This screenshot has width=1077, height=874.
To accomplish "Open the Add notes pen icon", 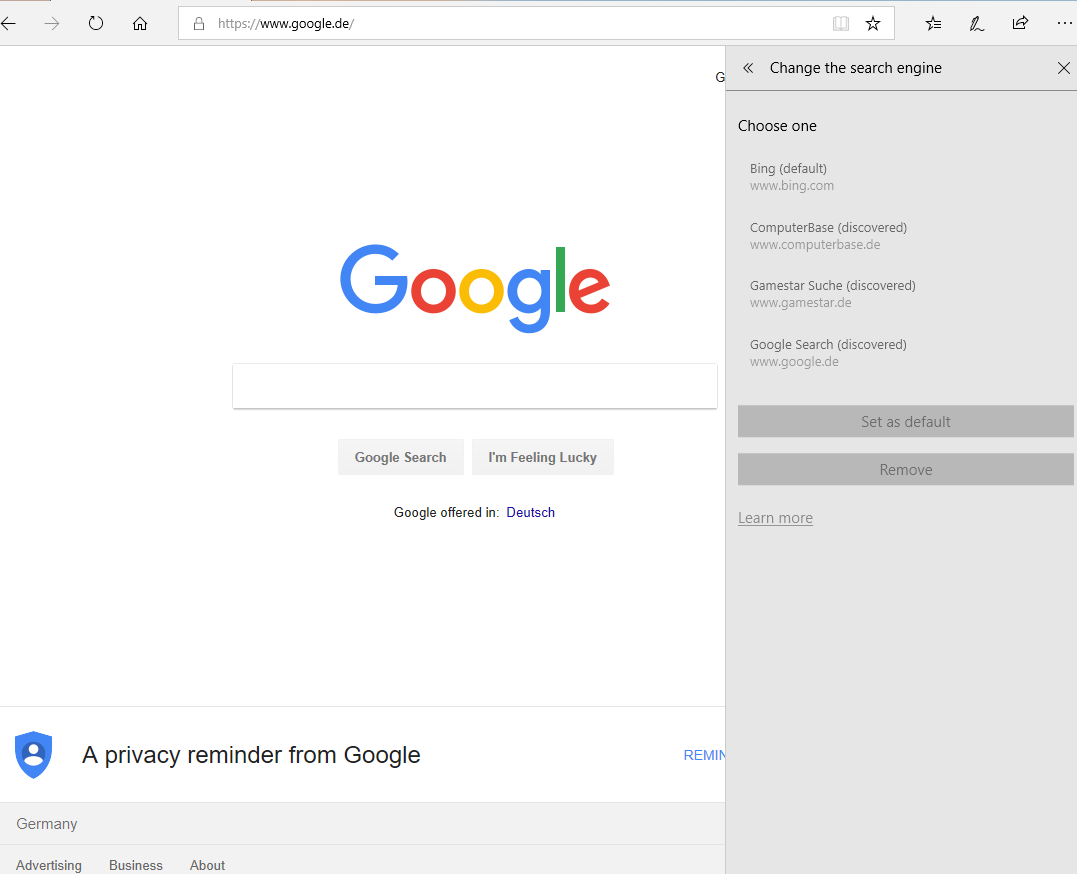I will point(976,23).
